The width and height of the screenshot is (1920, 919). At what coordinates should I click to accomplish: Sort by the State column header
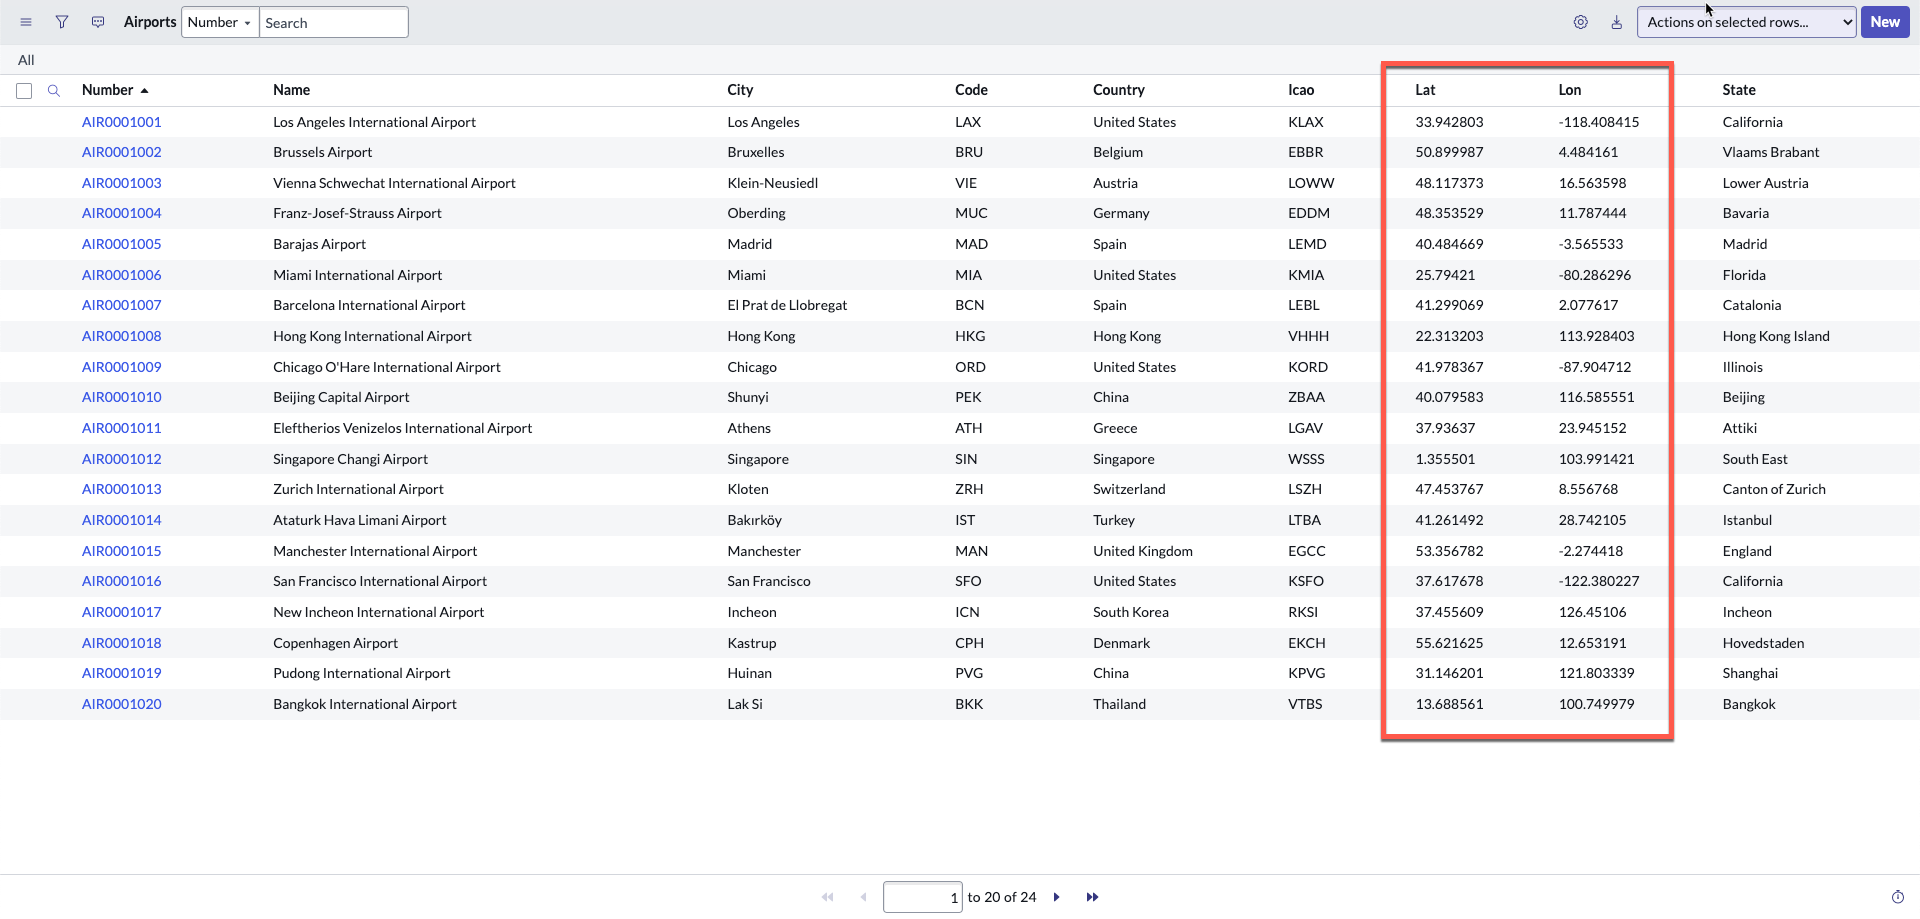click(1739, 90)
